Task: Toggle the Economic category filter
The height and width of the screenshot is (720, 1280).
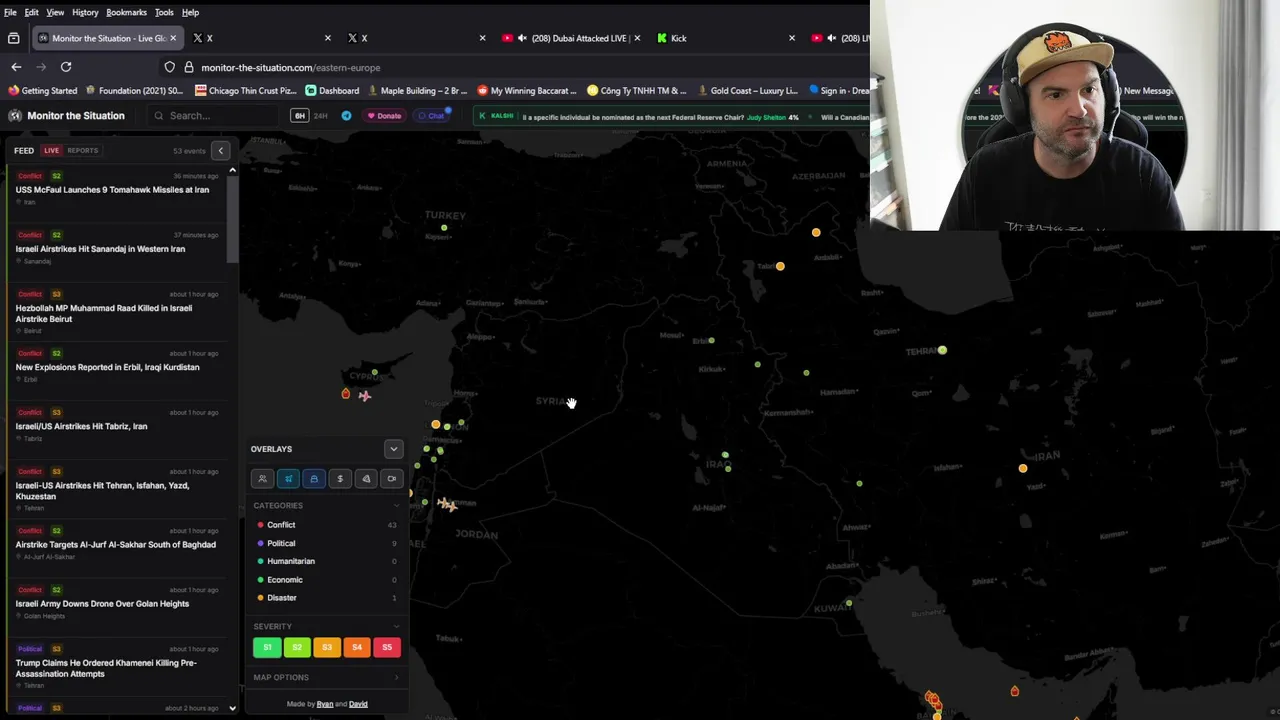Action: pyautogui.click(x=326, y=579)
